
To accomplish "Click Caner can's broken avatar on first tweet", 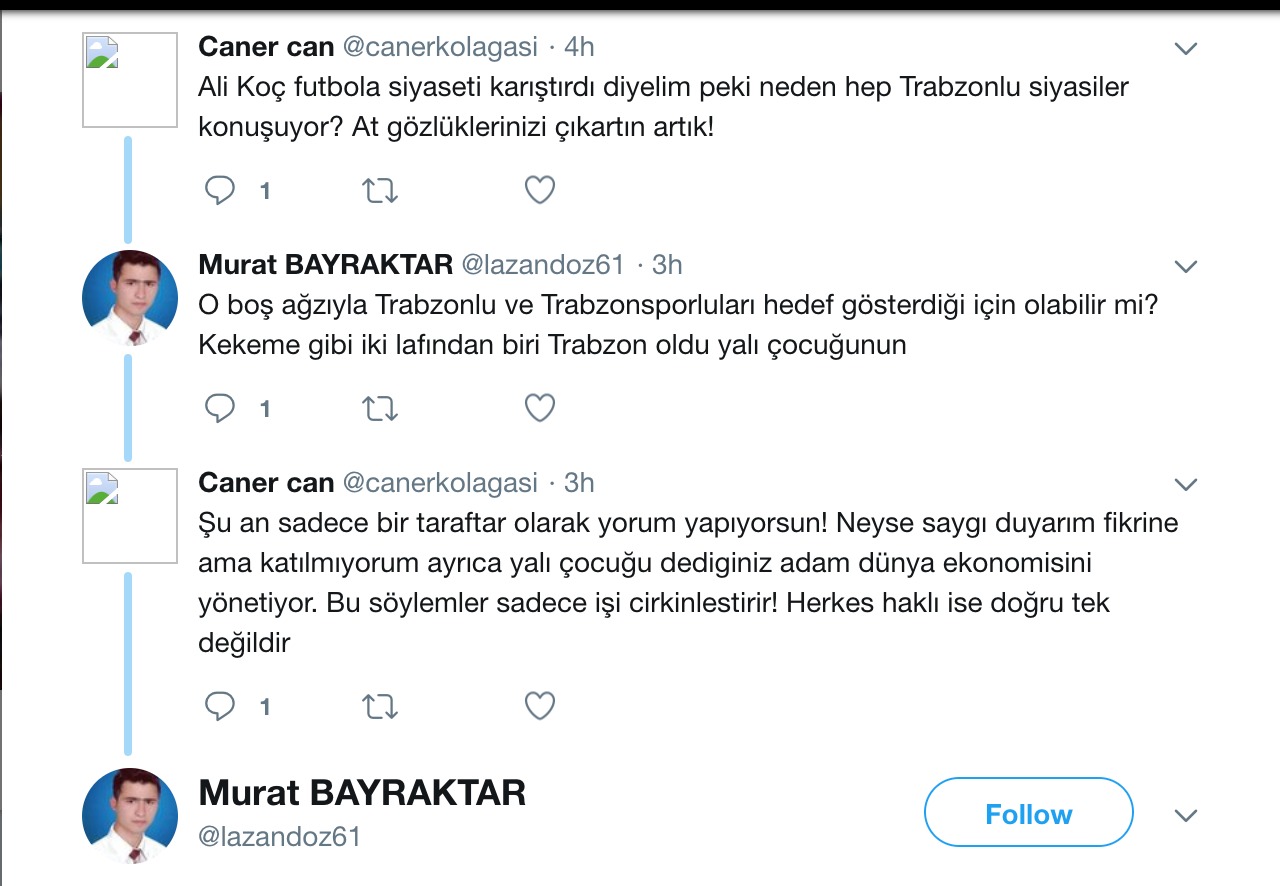I will tap(129, 80).
